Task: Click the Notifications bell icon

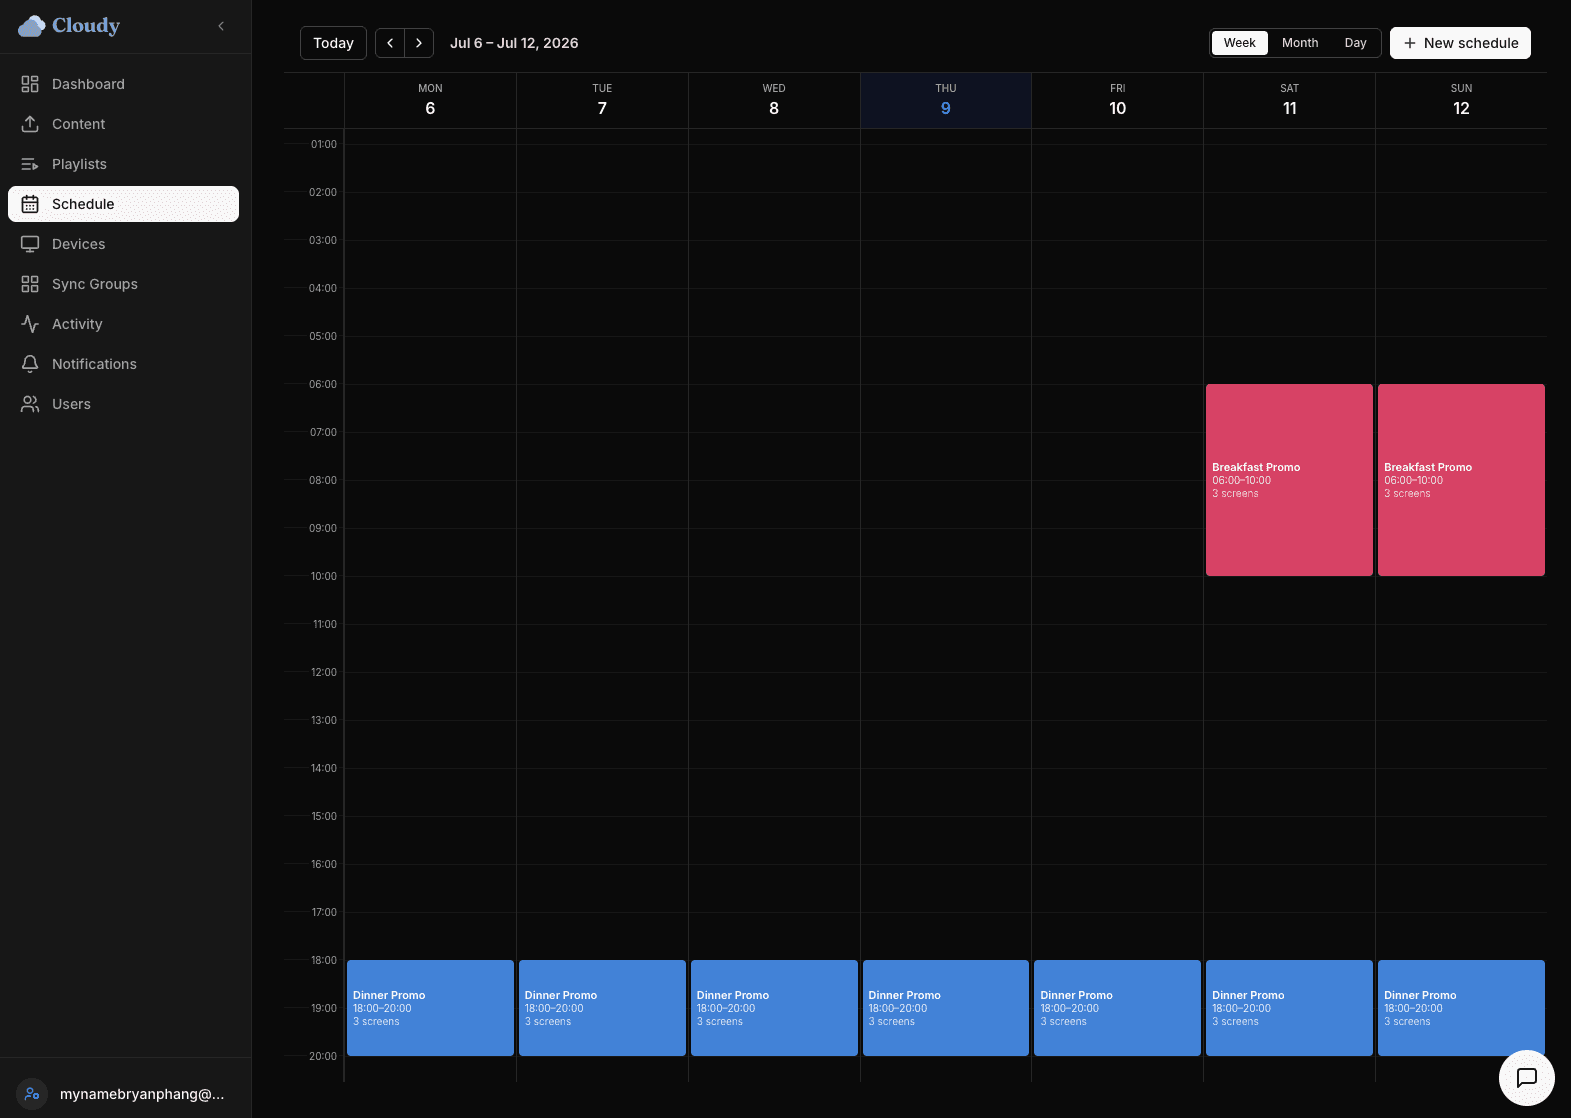Action: pos(30,364)
